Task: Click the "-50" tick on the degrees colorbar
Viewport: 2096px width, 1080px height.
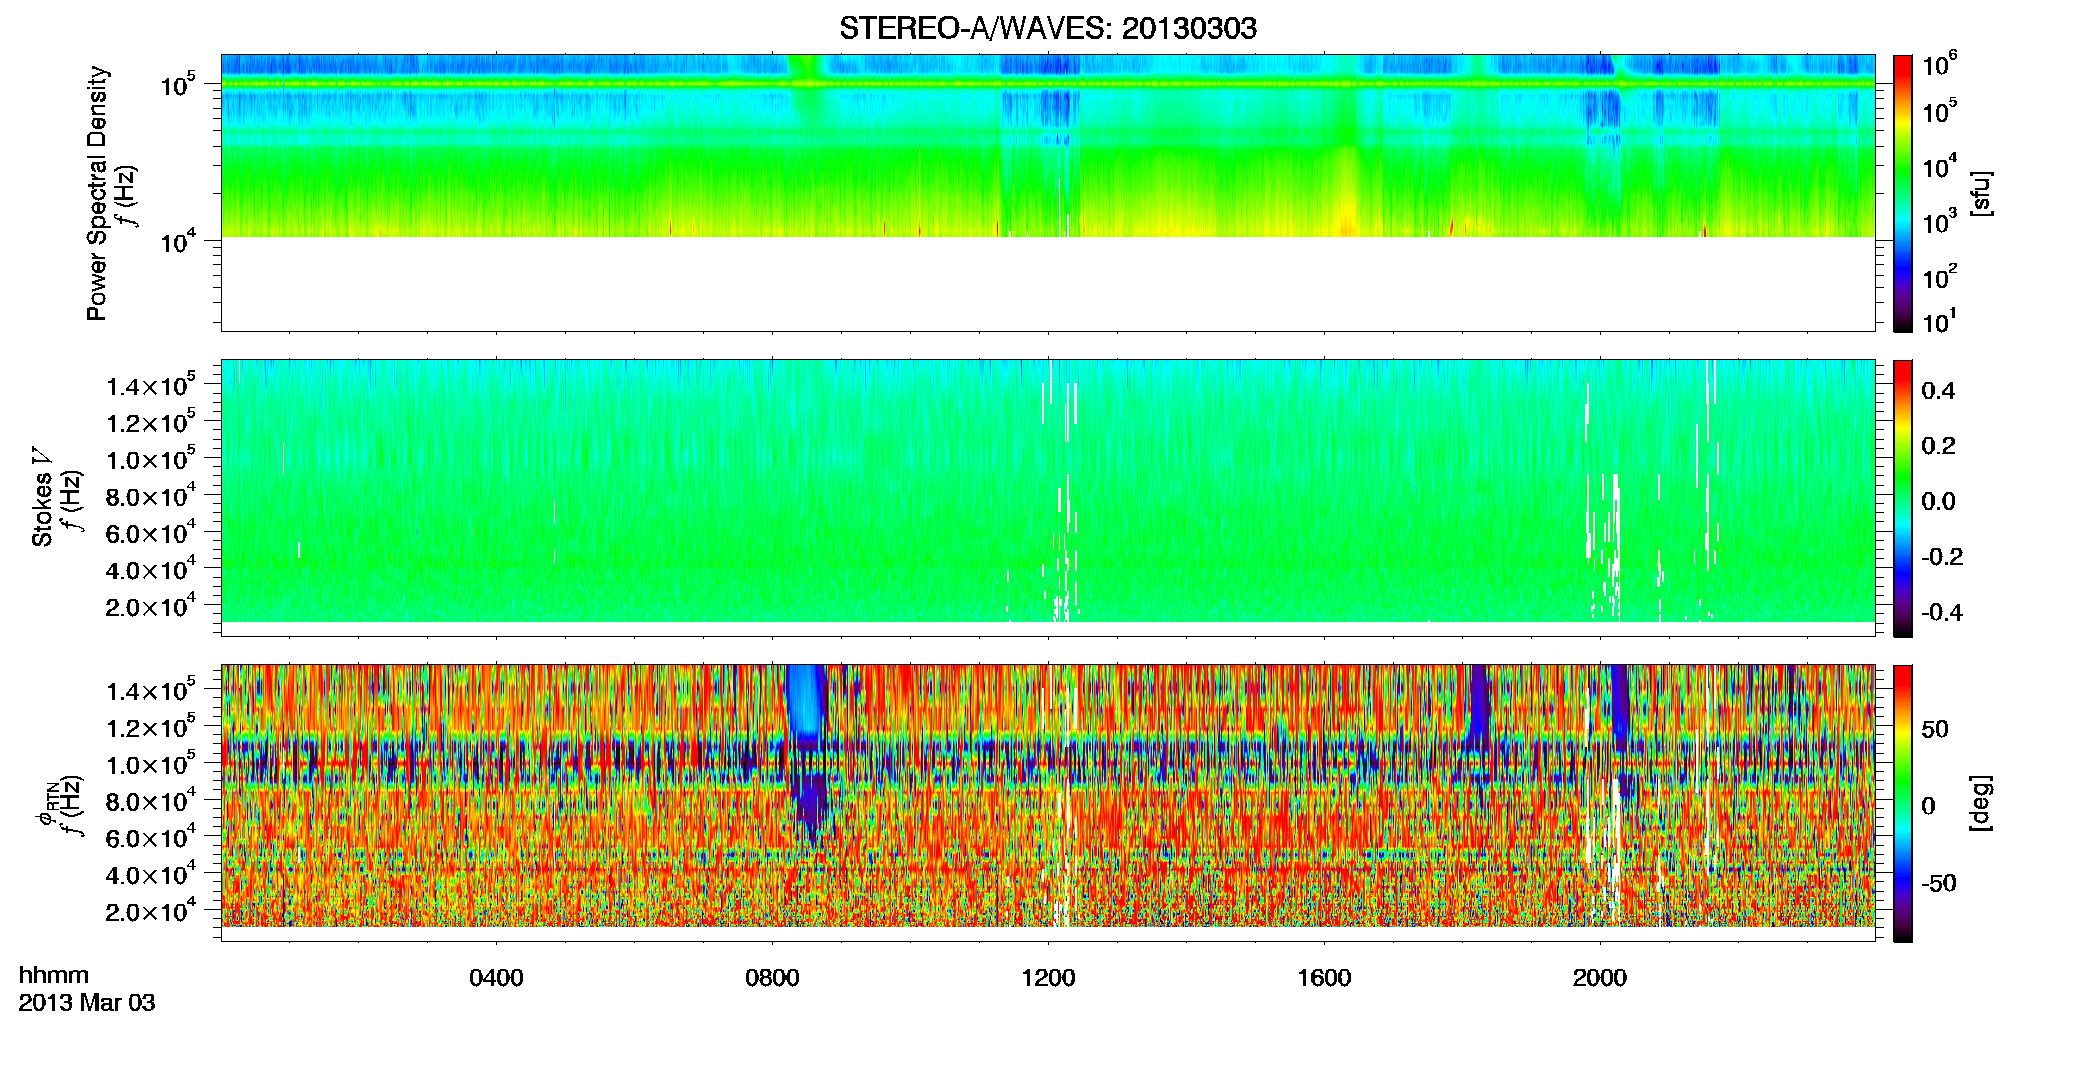Action: click(1939, 883)
